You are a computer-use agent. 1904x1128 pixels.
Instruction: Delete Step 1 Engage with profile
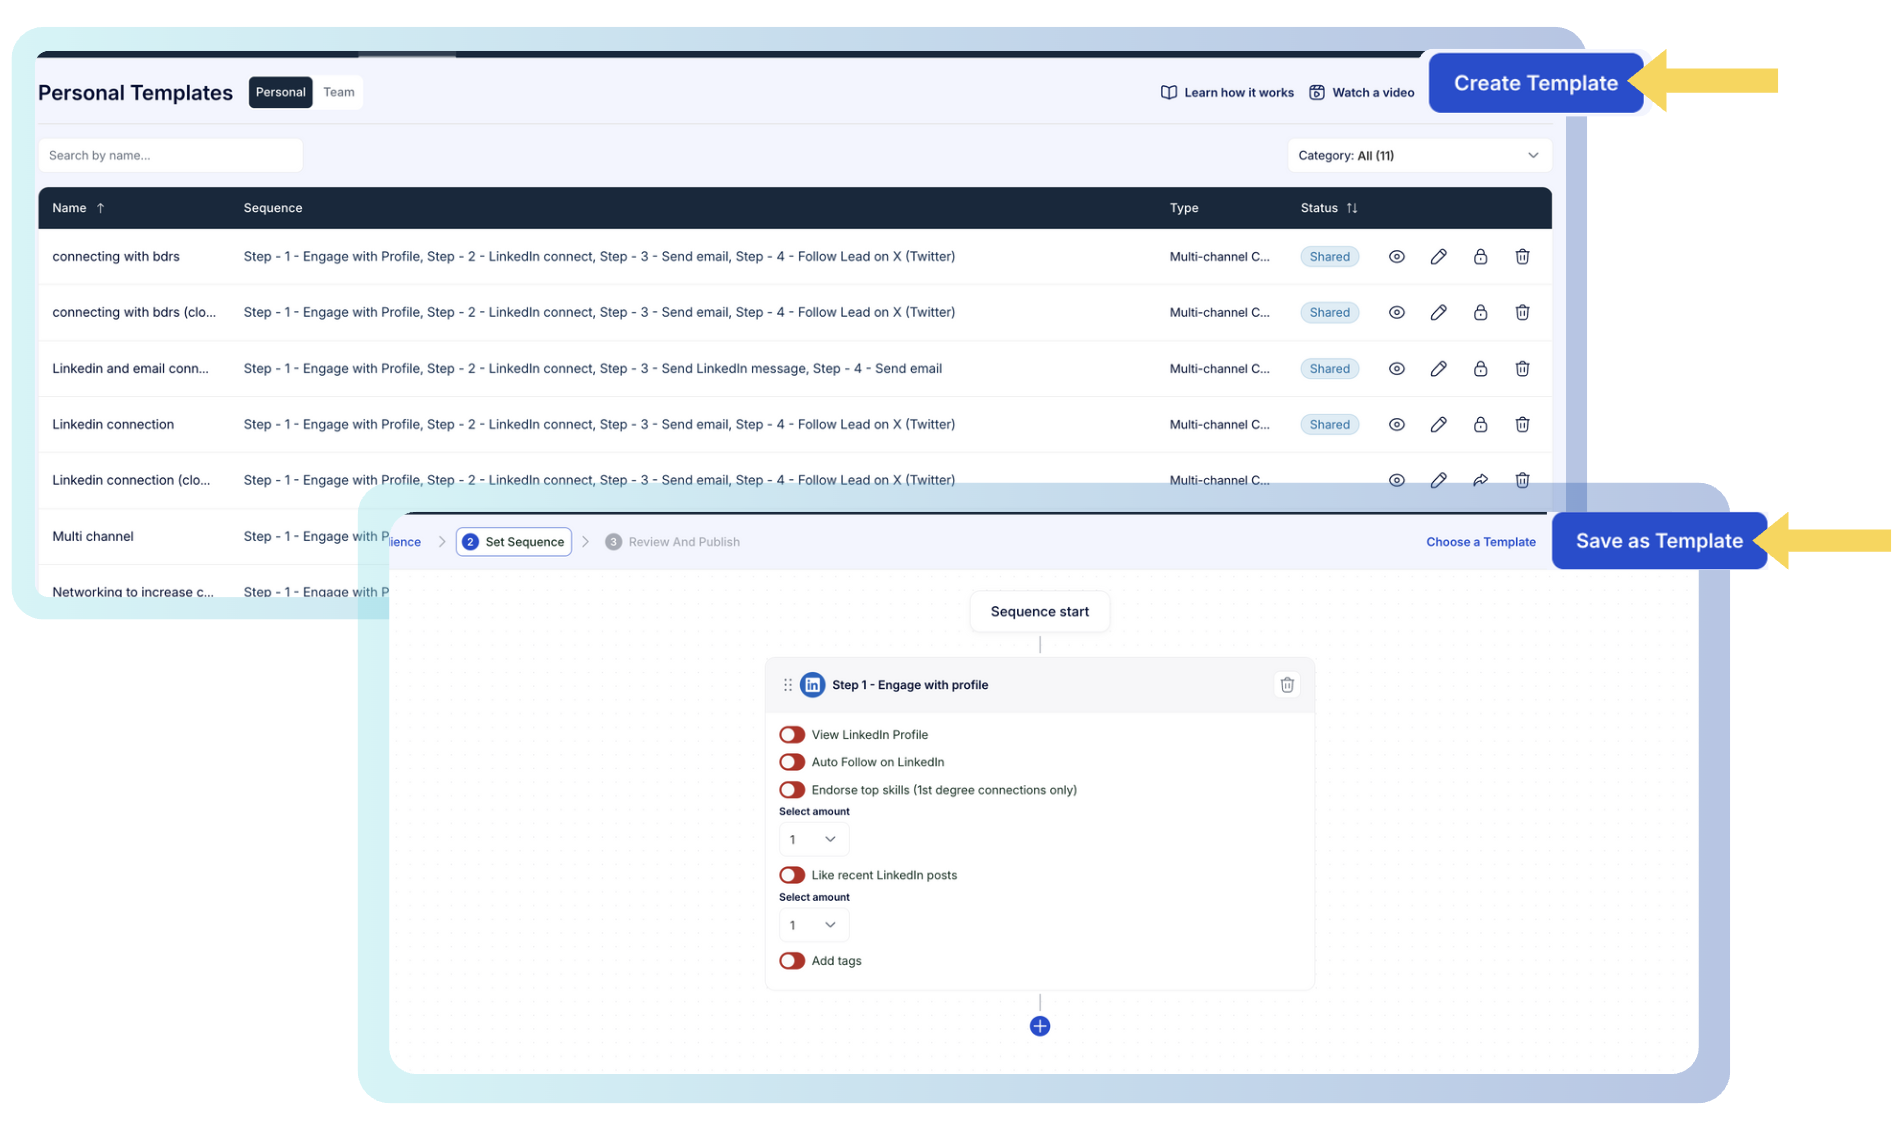click(1287, 685)
